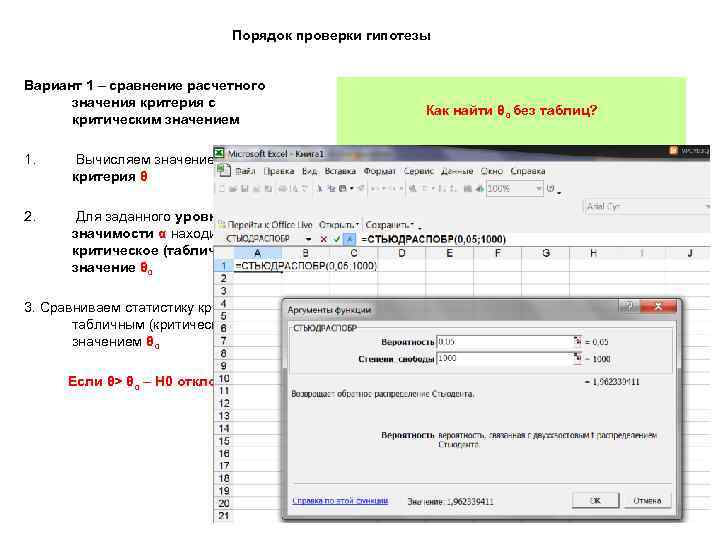Click the function name СТЬЮДРАСПОБР in dialog
Screen dimensions: 720x540
[x=325, y=328]
